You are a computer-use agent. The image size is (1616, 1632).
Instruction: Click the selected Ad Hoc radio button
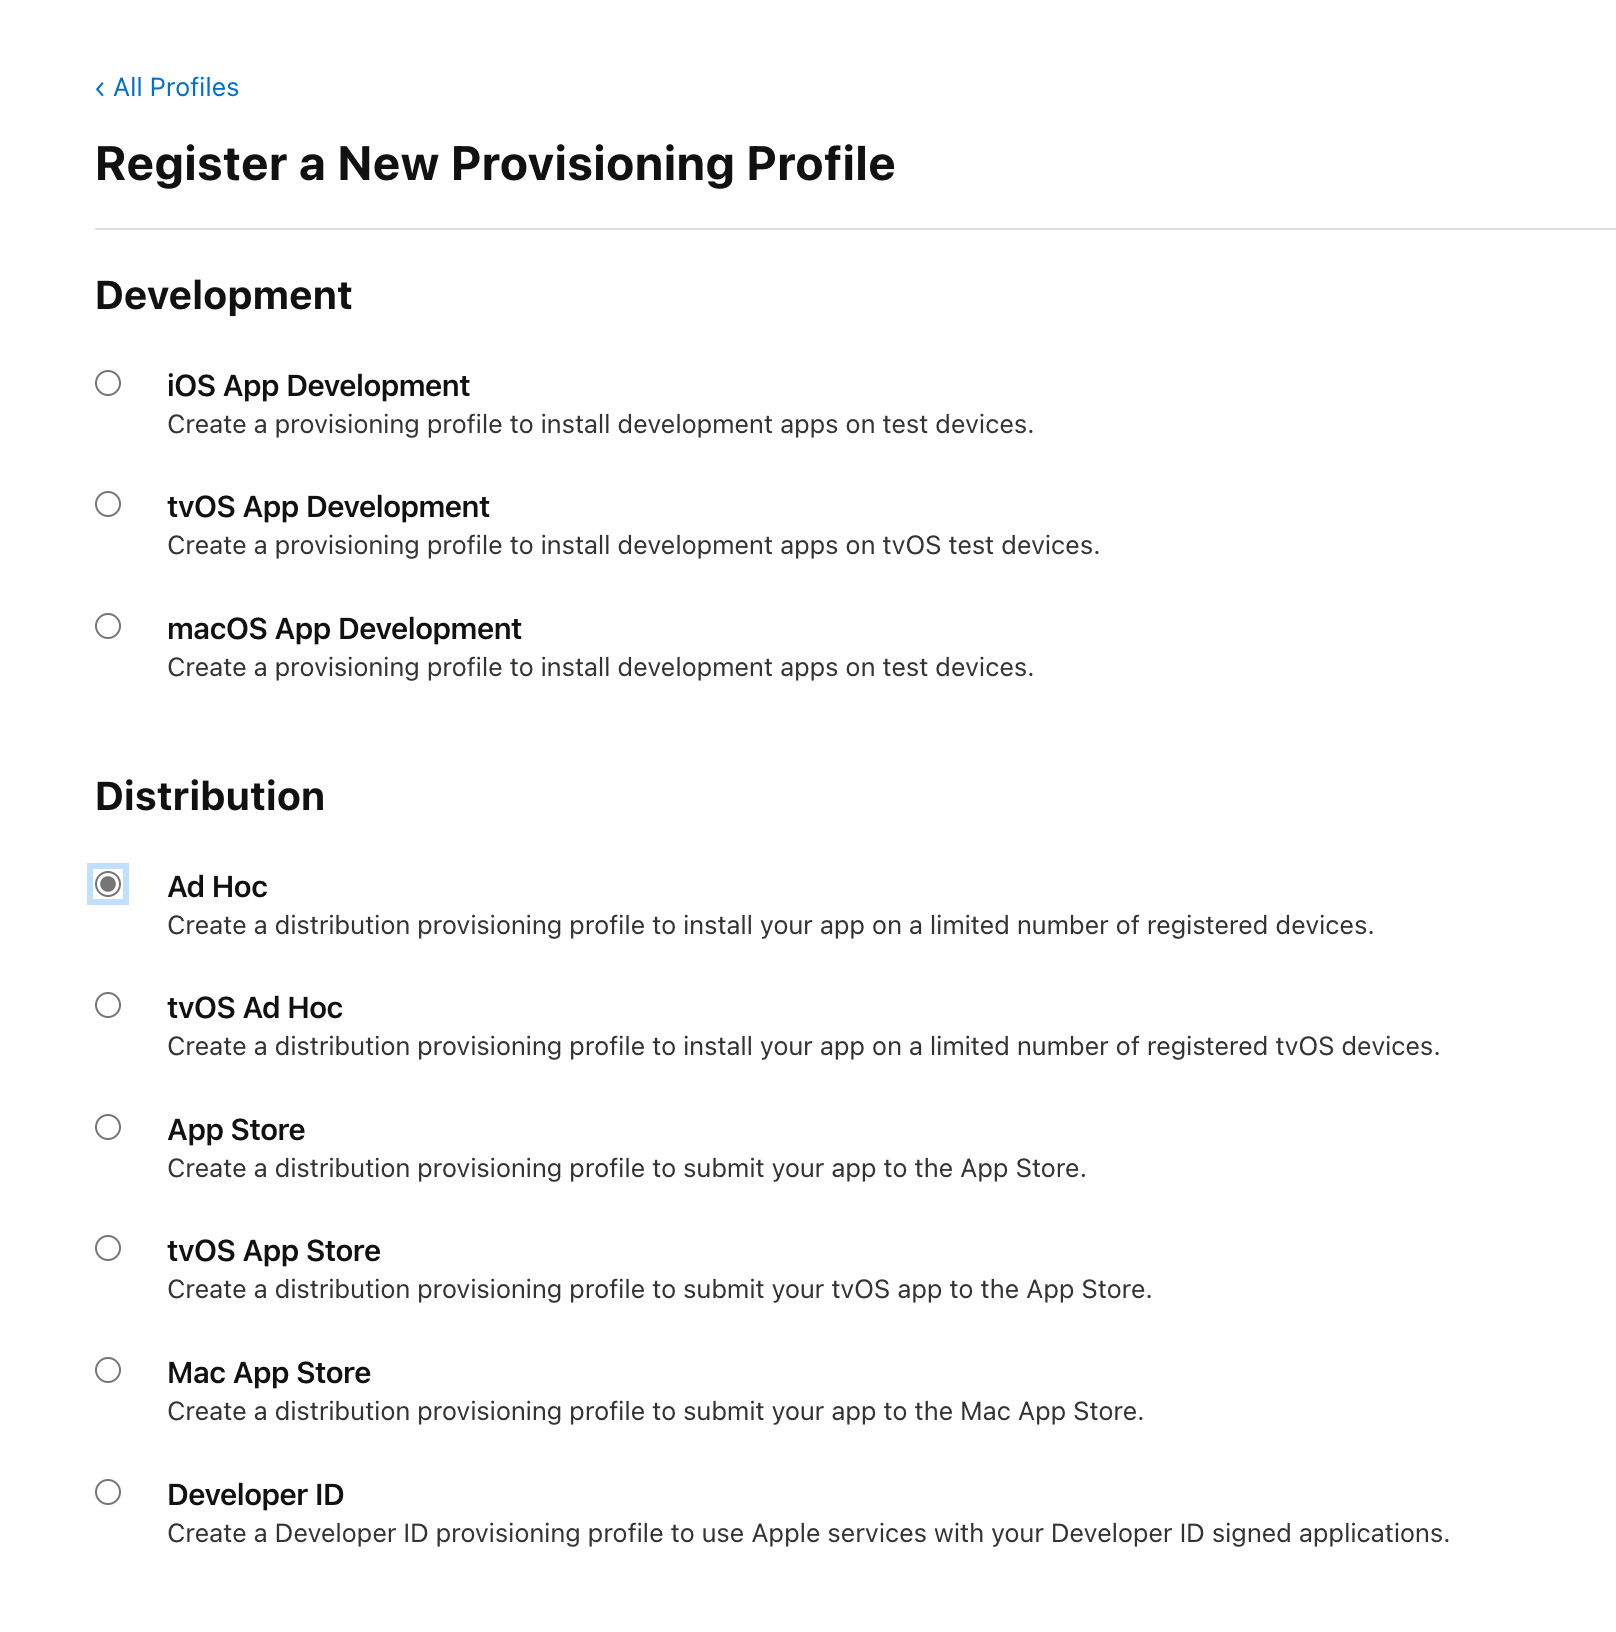click(108, 884)
